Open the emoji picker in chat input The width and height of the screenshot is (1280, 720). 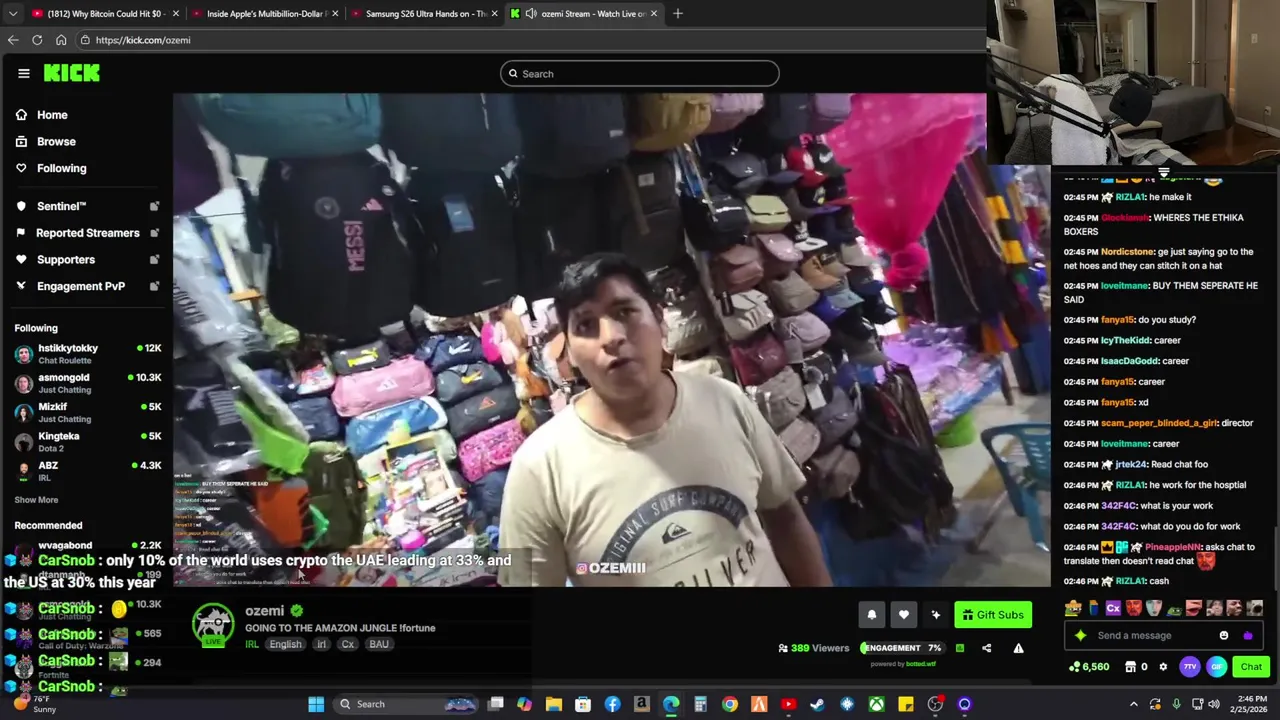point(1224,636)
